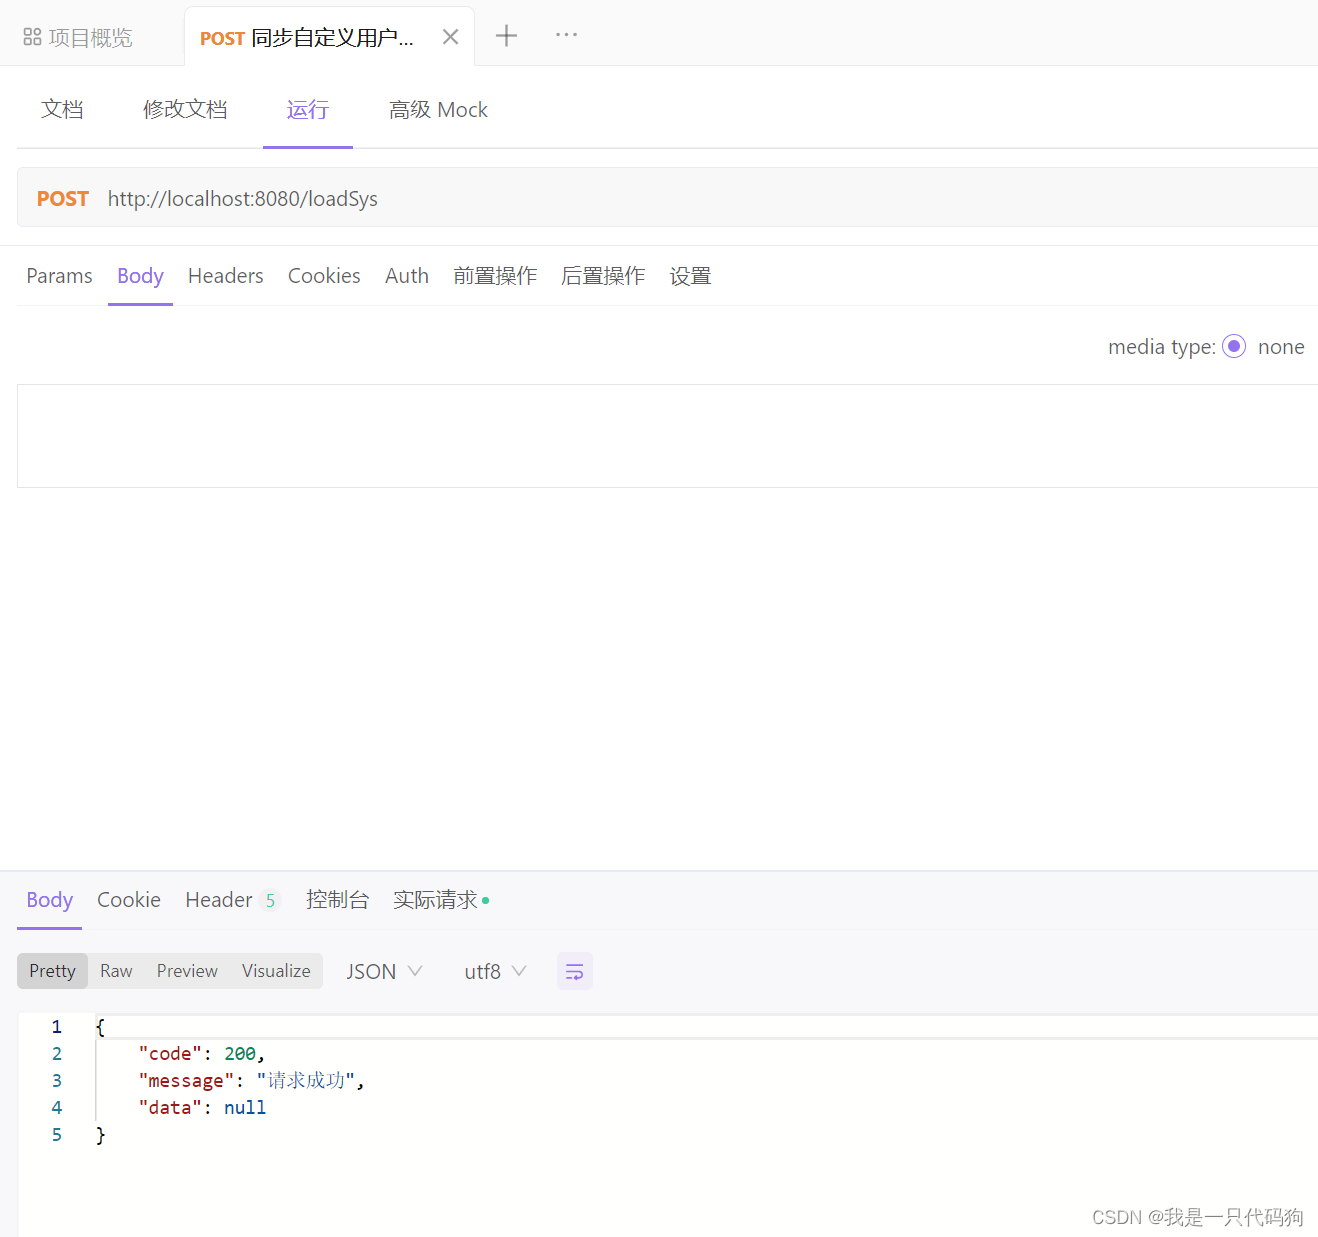The image size is (1318, 1237).
Task: Switch to the Headers request tab
Action: (225, 276)
